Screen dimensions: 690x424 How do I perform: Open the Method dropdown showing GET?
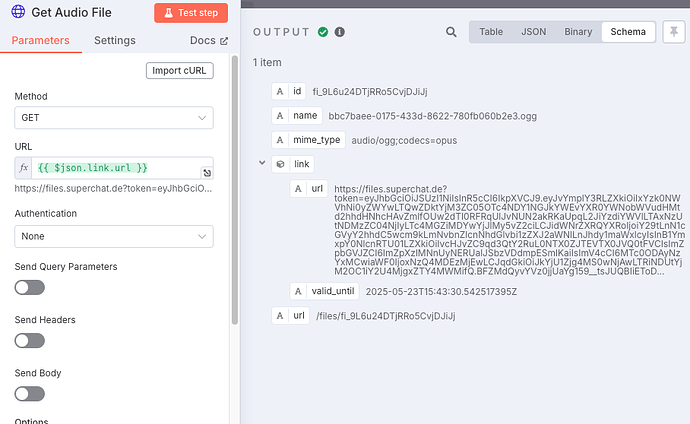pos(114,117)
